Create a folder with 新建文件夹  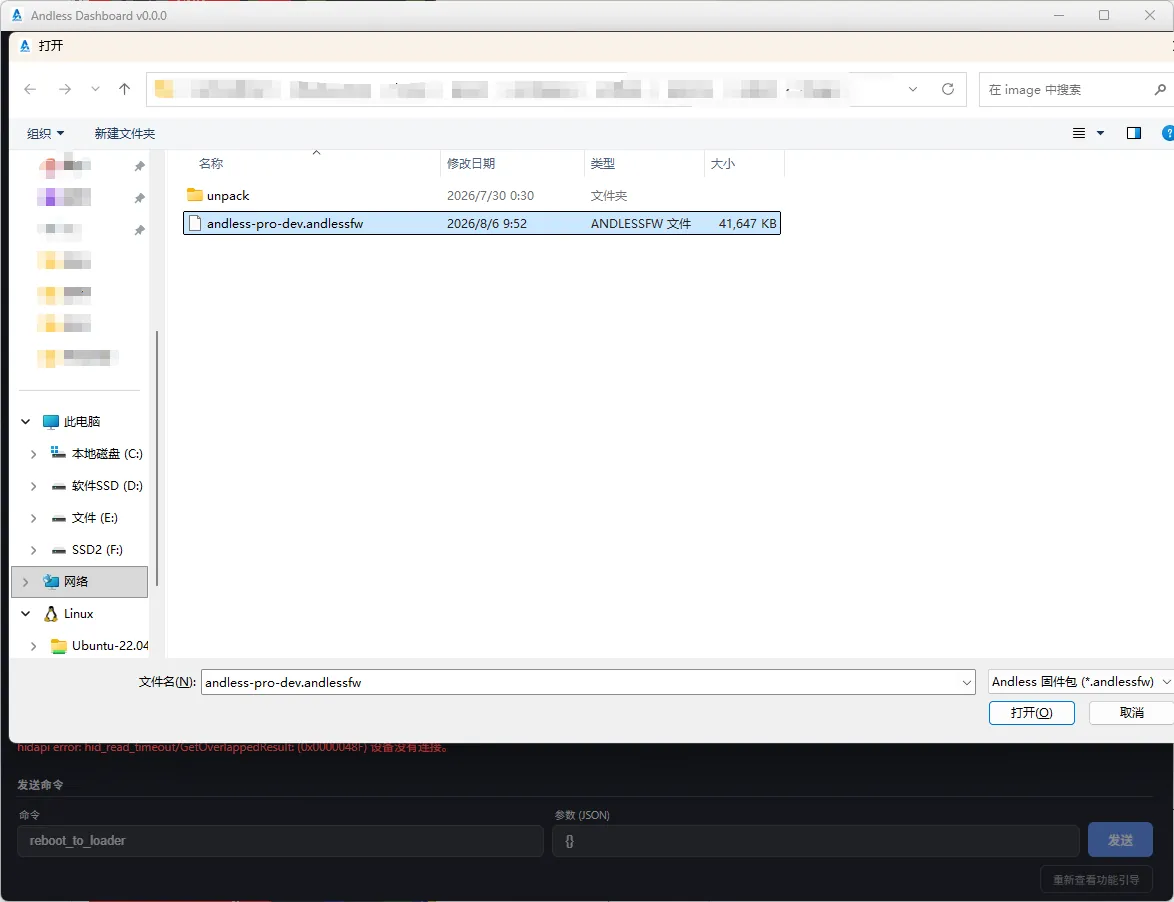point(124,133)
